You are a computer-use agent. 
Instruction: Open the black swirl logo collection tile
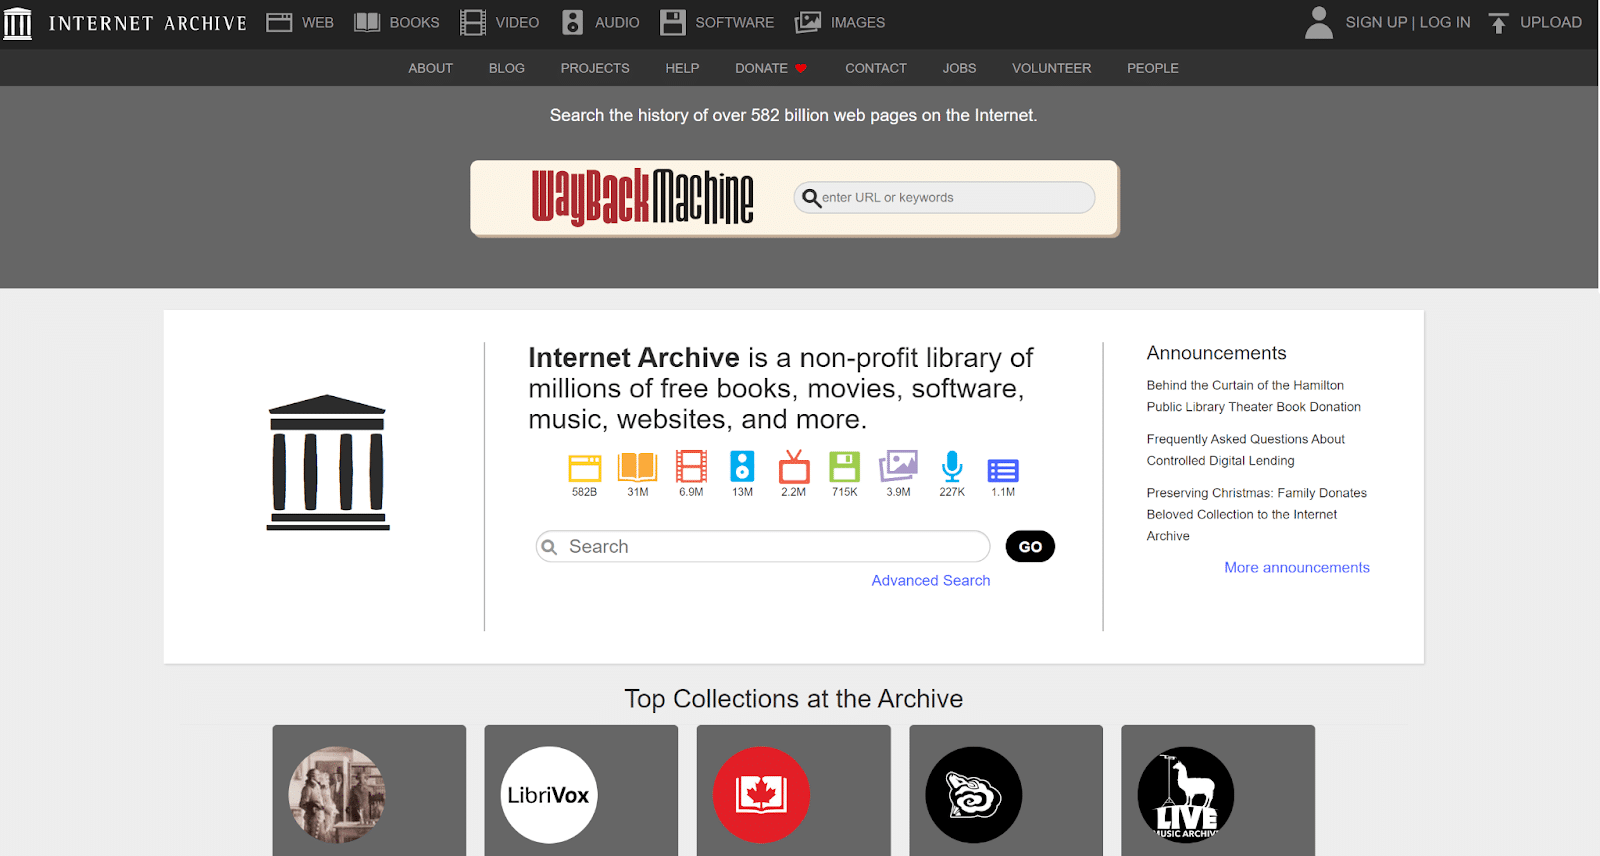[1006, 790]
